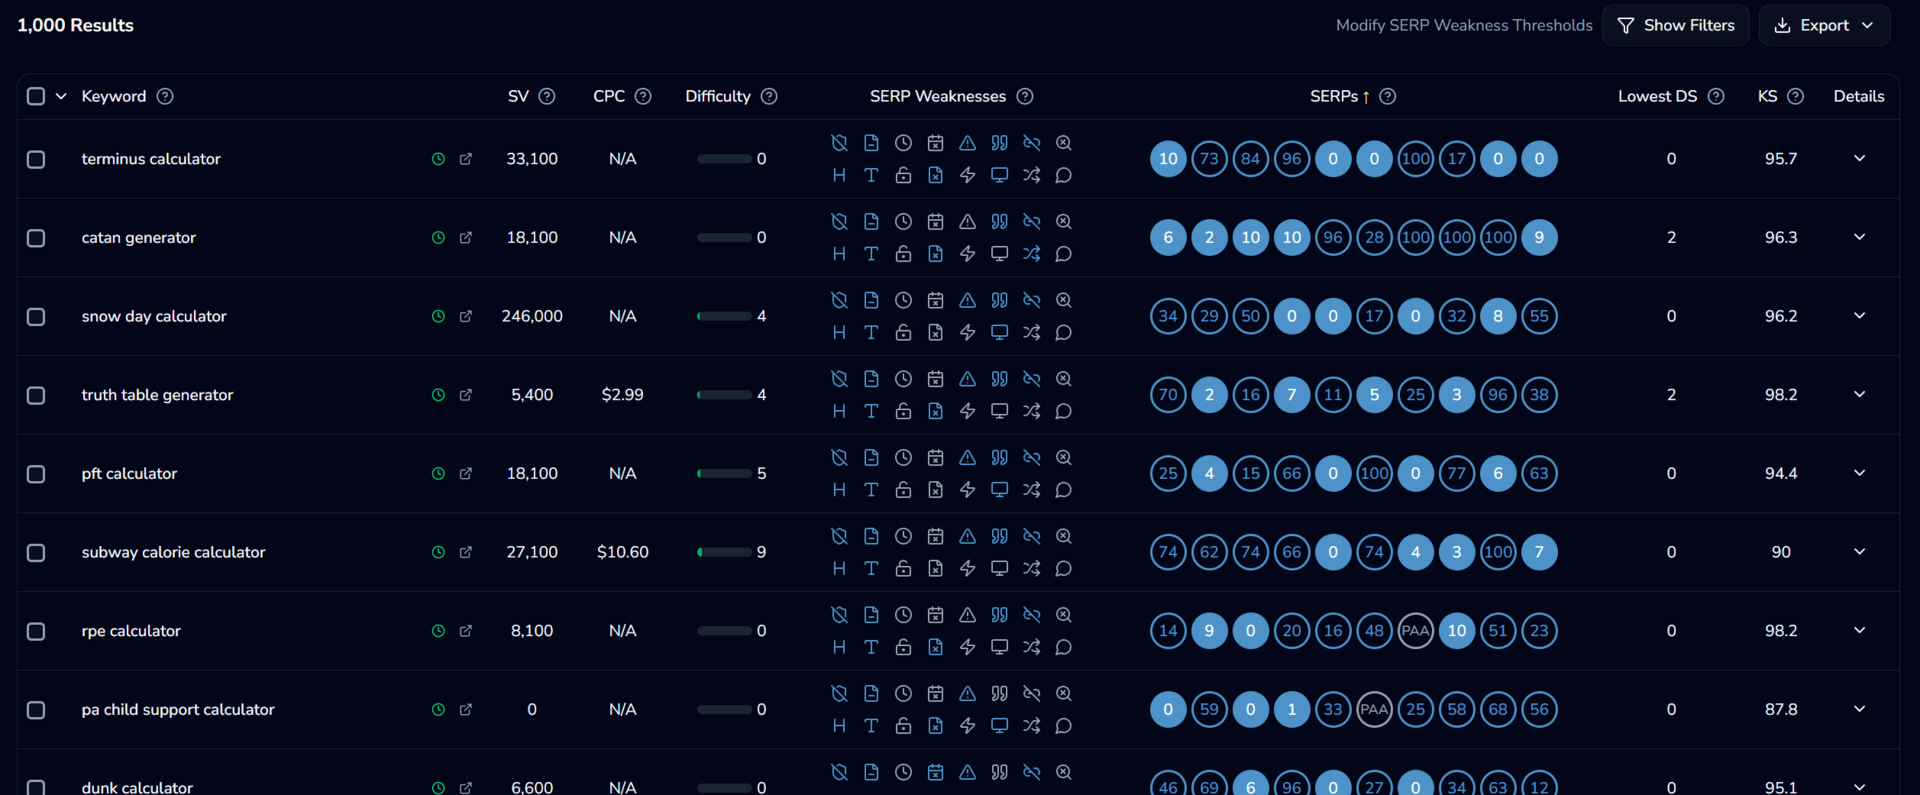Click the help icon beside Lowest DS
Screen dimensions: 1920x795
click(x=1716, y=96)
